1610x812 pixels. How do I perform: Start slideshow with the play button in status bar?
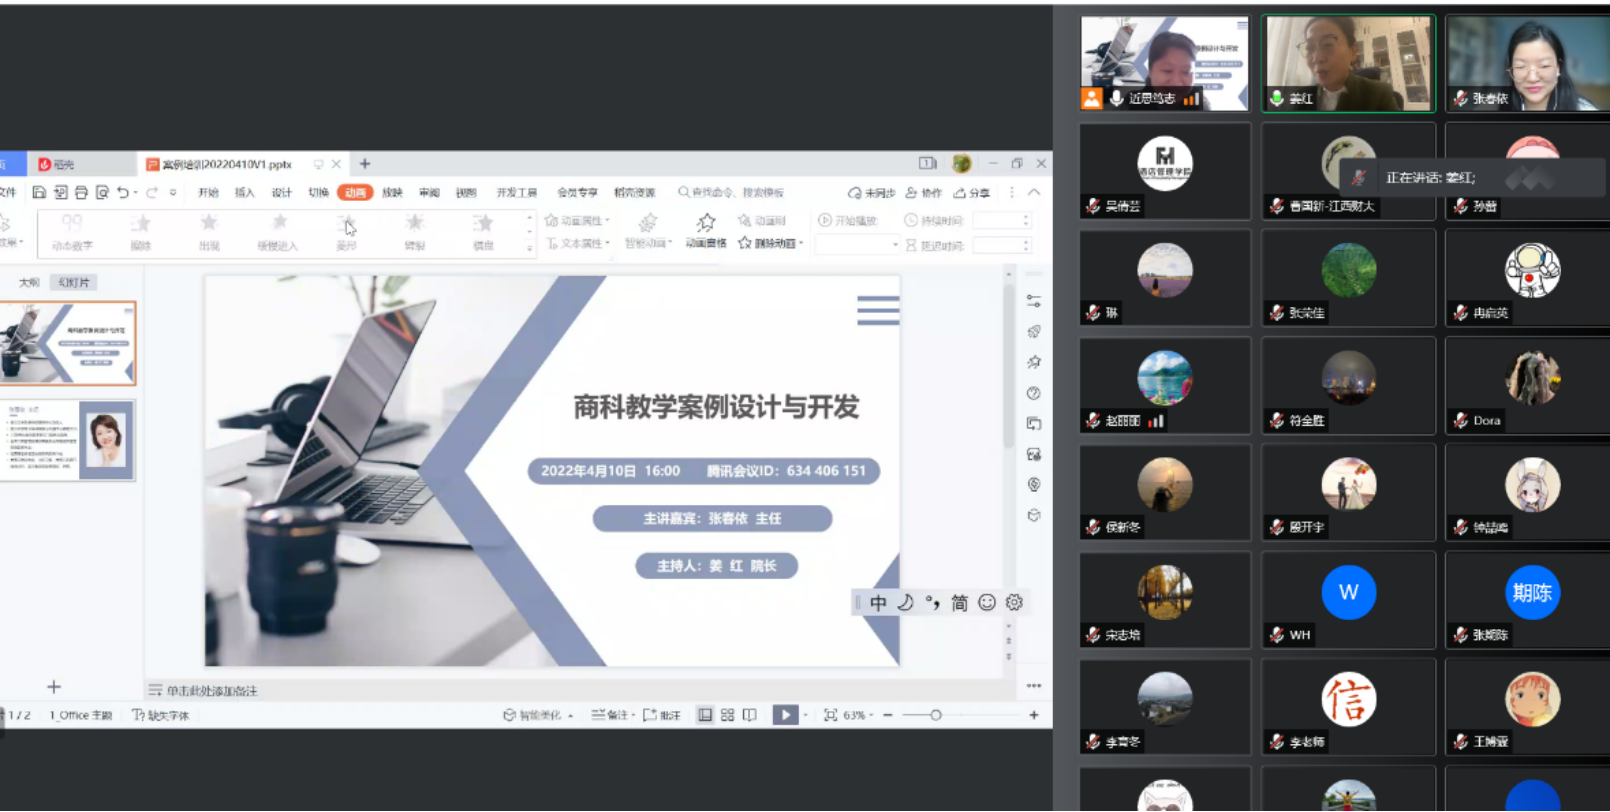pyautogui.click(x=785, y=715)
